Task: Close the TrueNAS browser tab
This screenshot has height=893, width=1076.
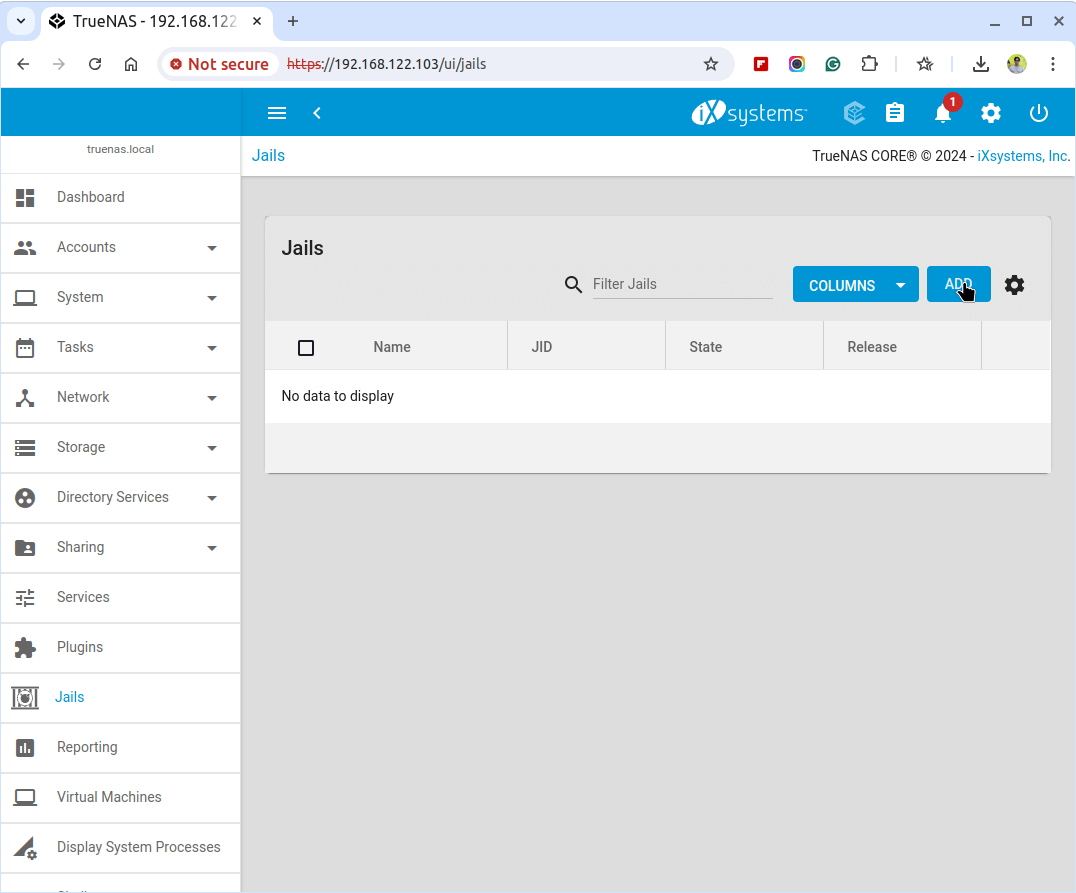Action: [x=257, y=21]
